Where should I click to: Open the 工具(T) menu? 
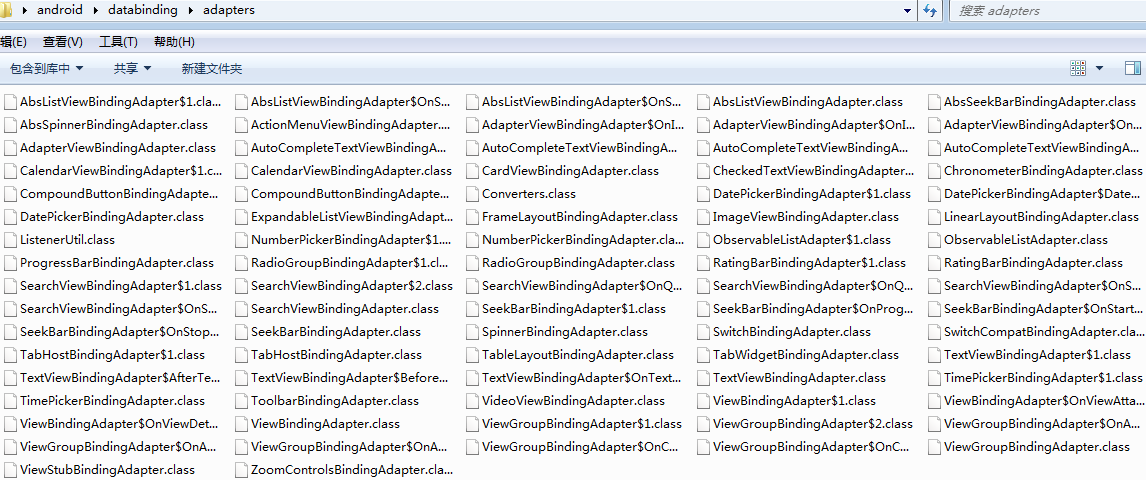118,42
